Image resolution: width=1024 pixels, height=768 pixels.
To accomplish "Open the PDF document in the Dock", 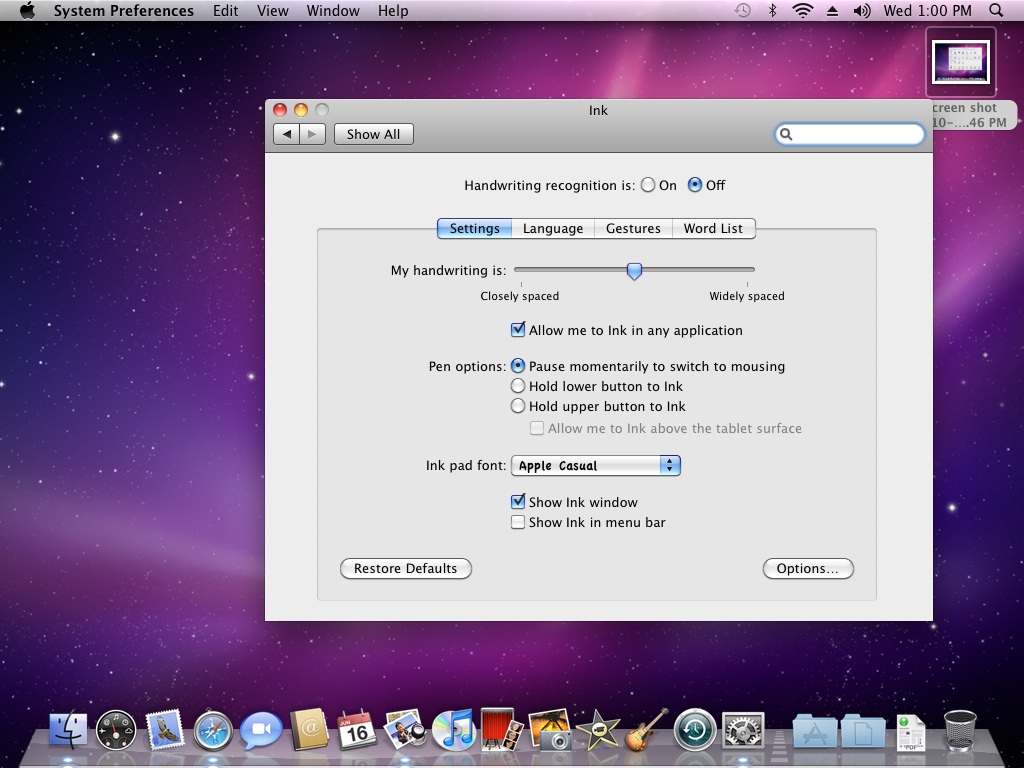I will pos(911,732).
